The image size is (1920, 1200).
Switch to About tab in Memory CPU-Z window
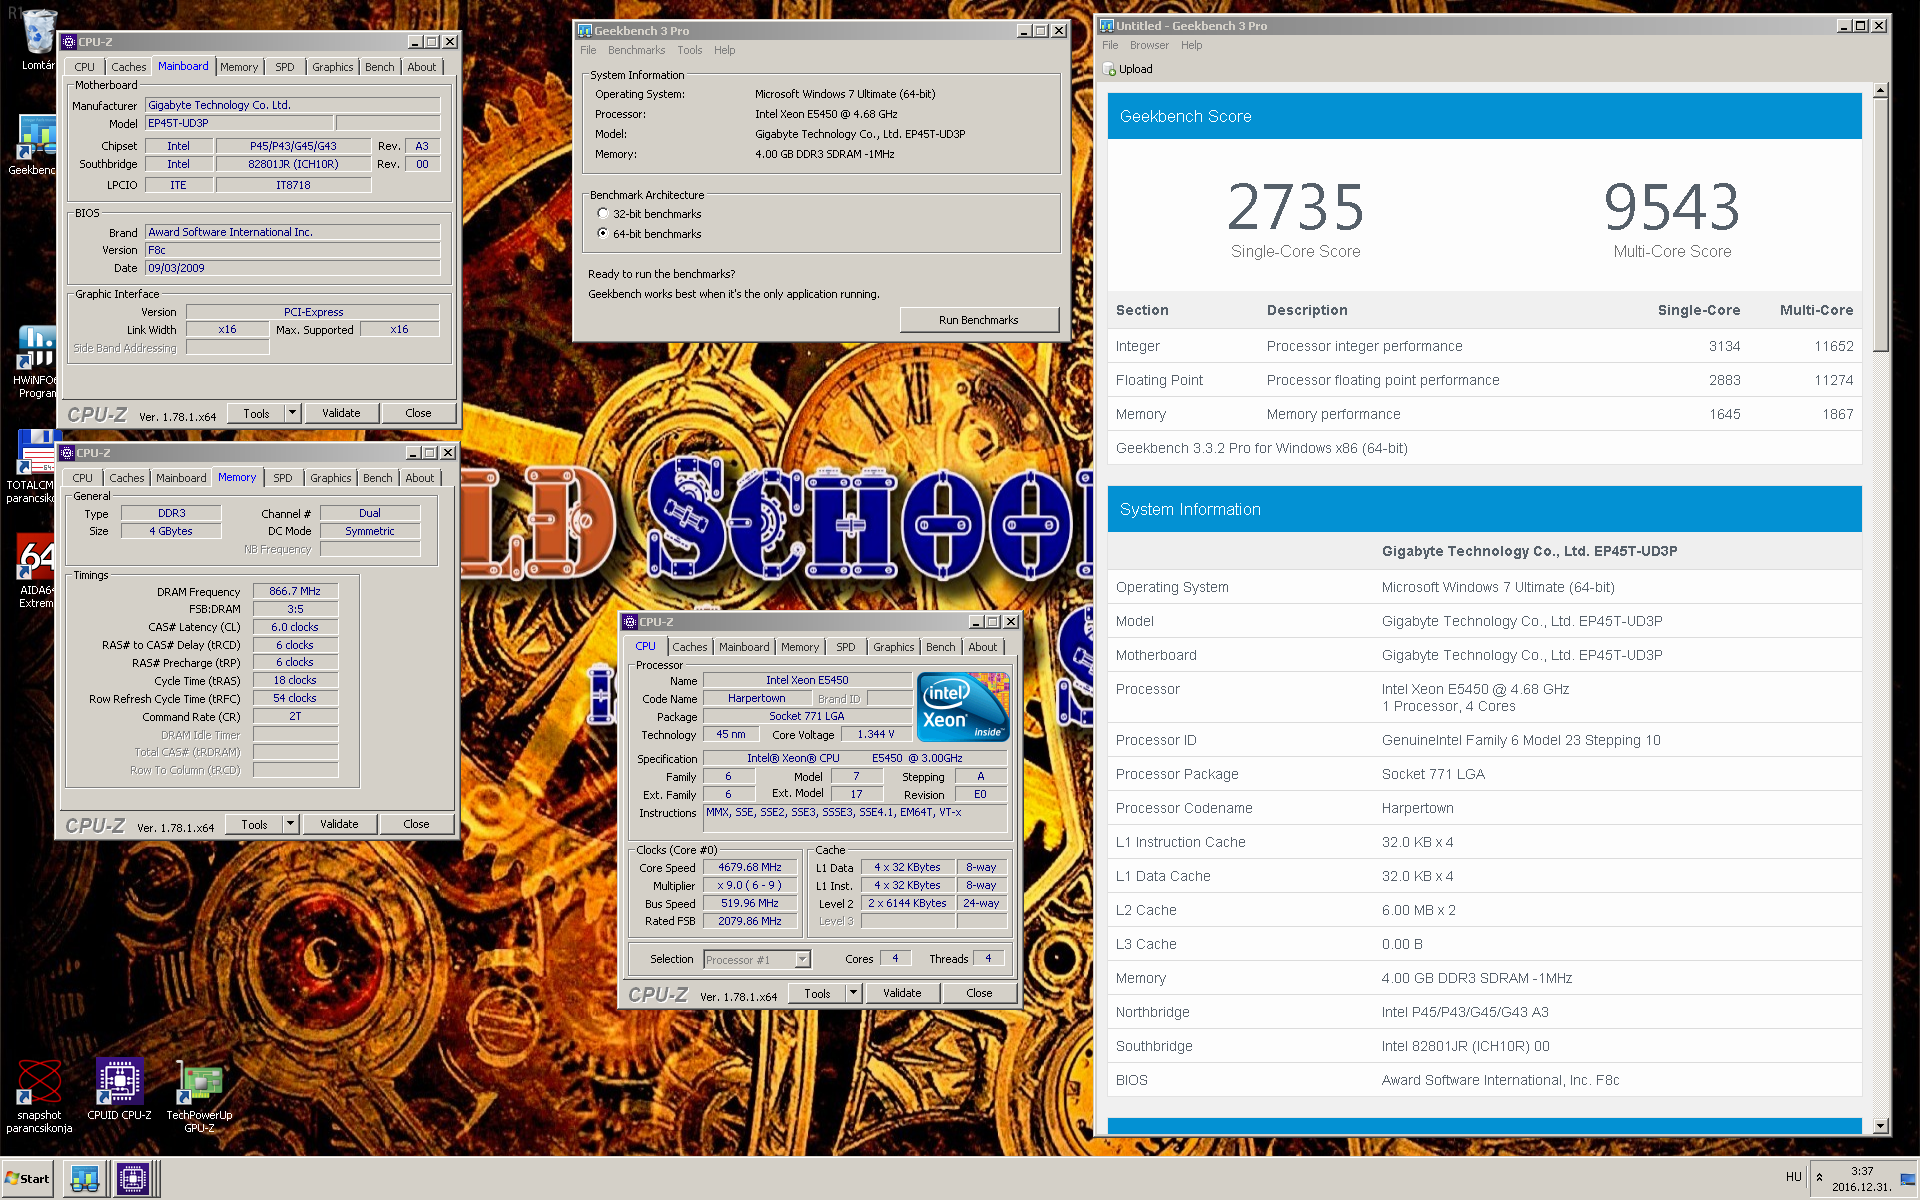pos(420,478)
